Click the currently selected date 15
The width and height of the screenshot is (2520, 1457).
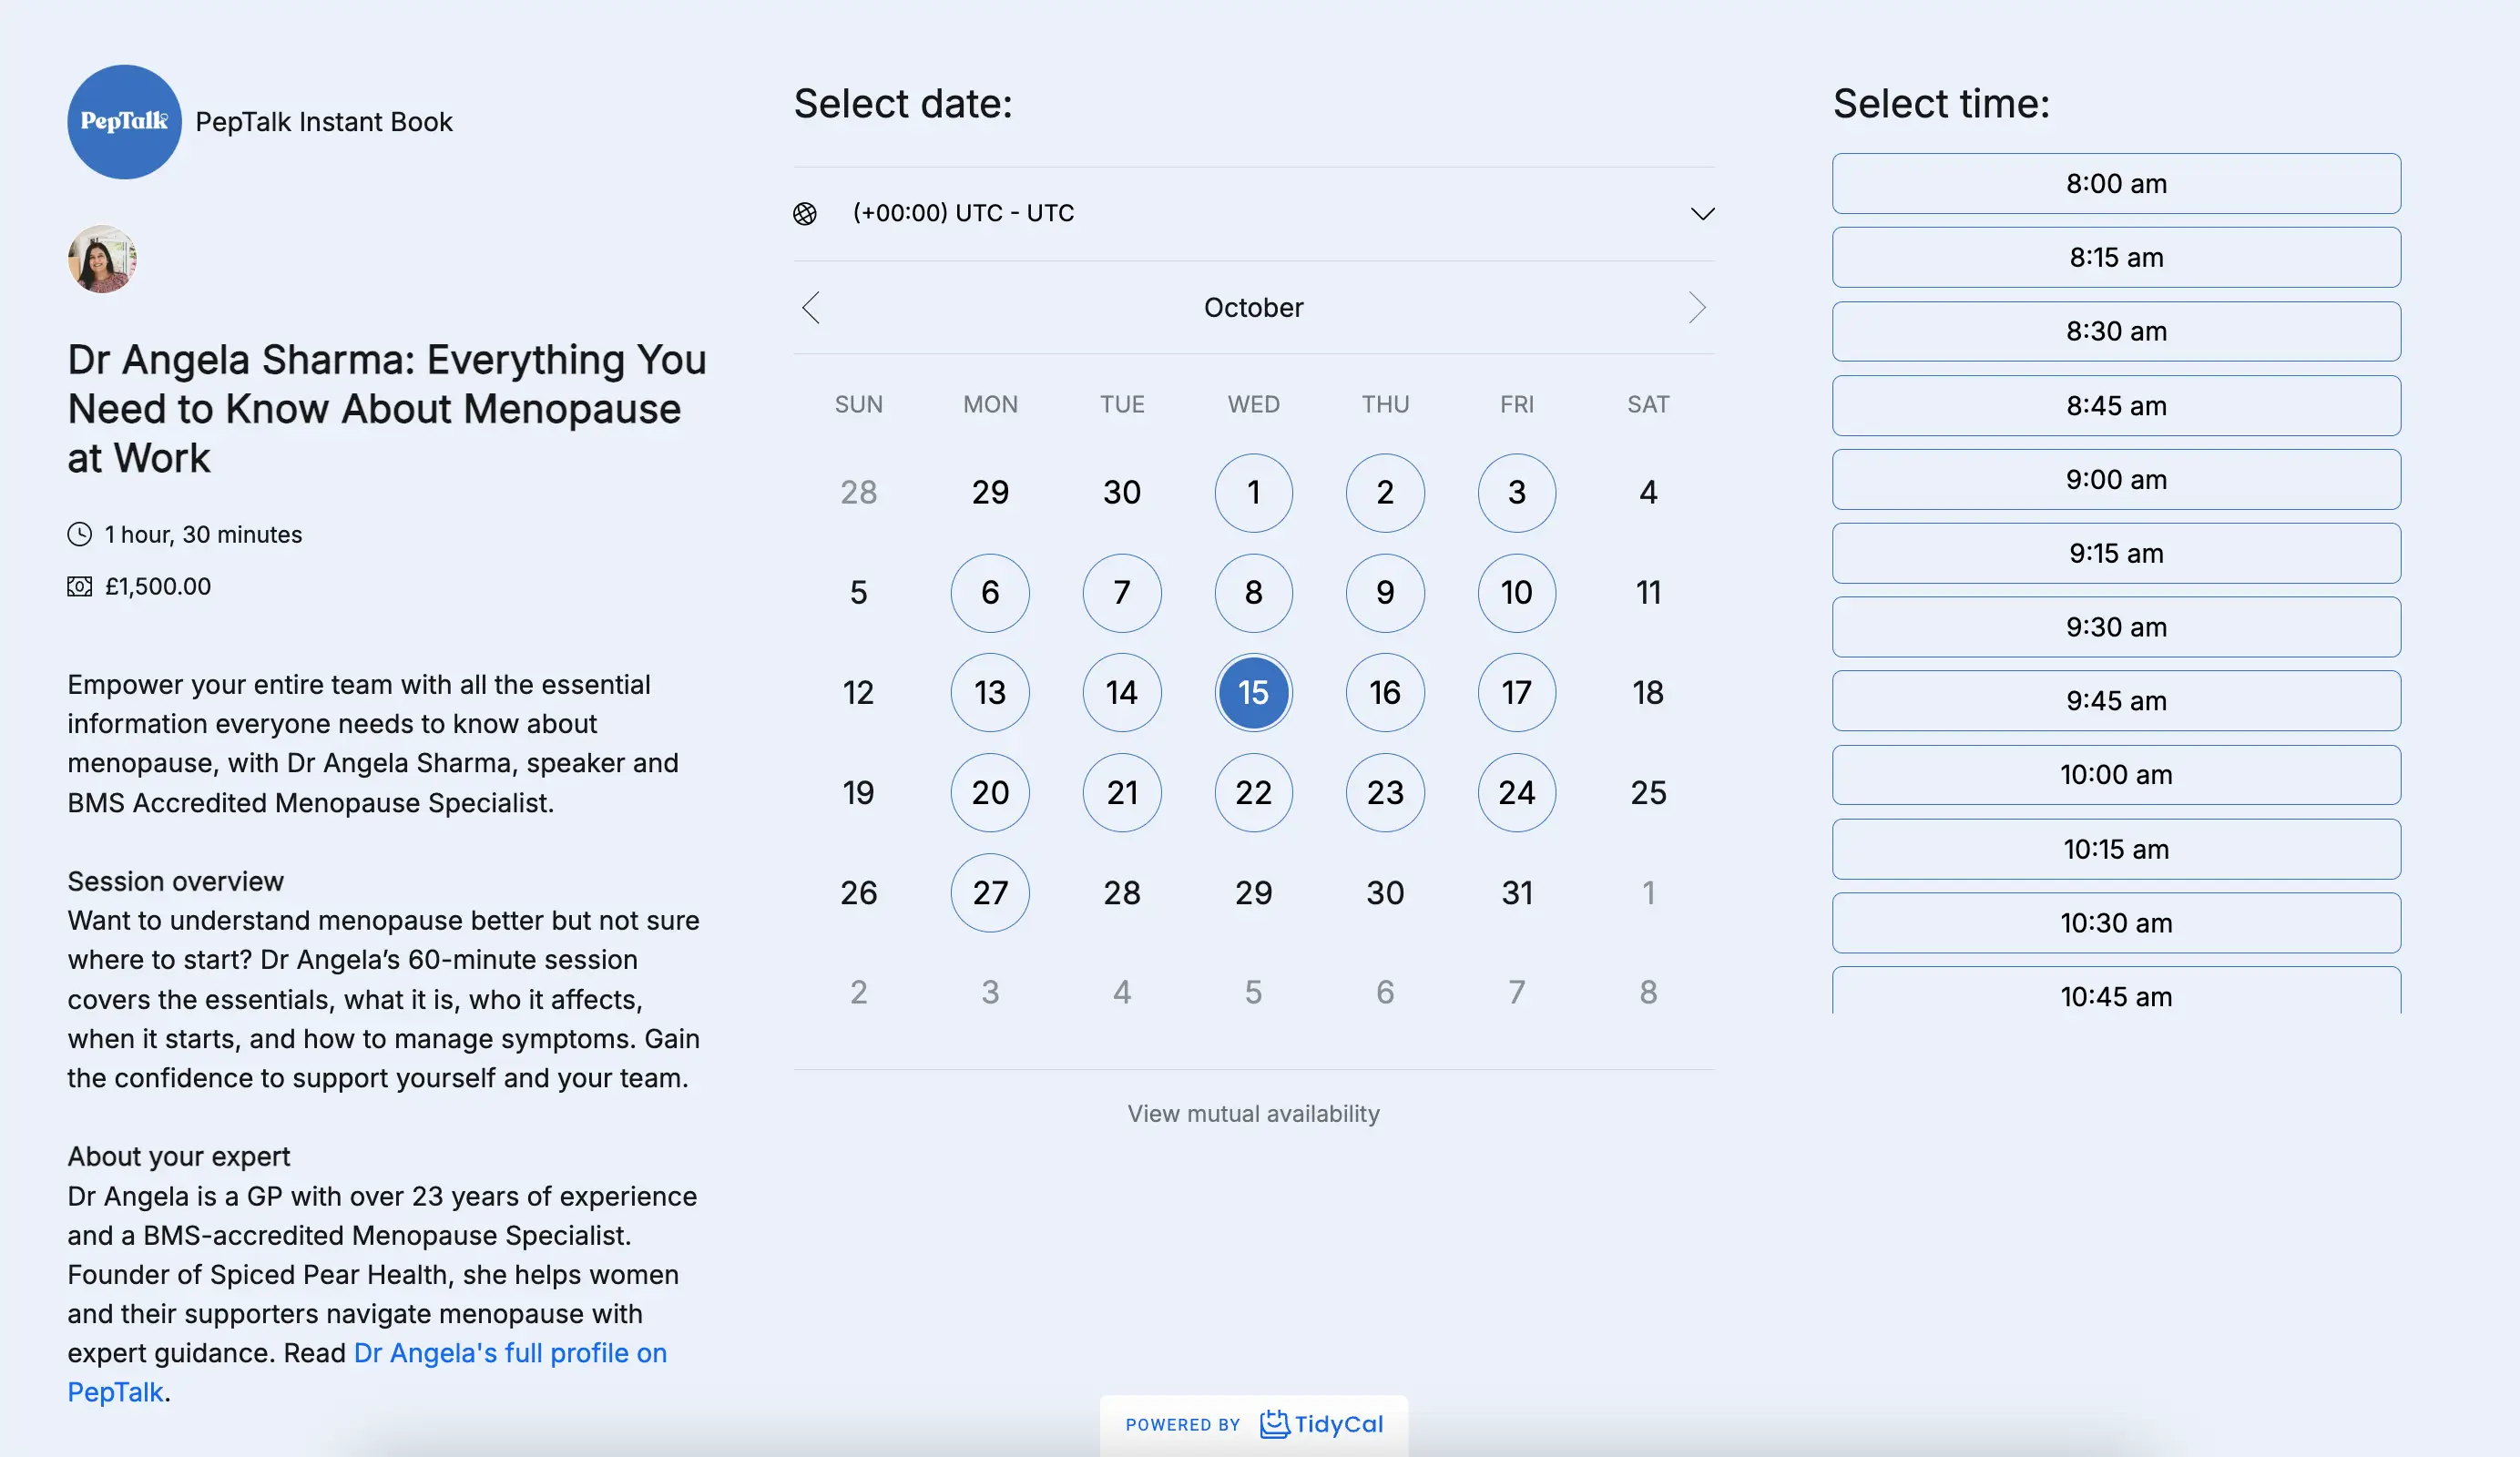point(1253,693)
